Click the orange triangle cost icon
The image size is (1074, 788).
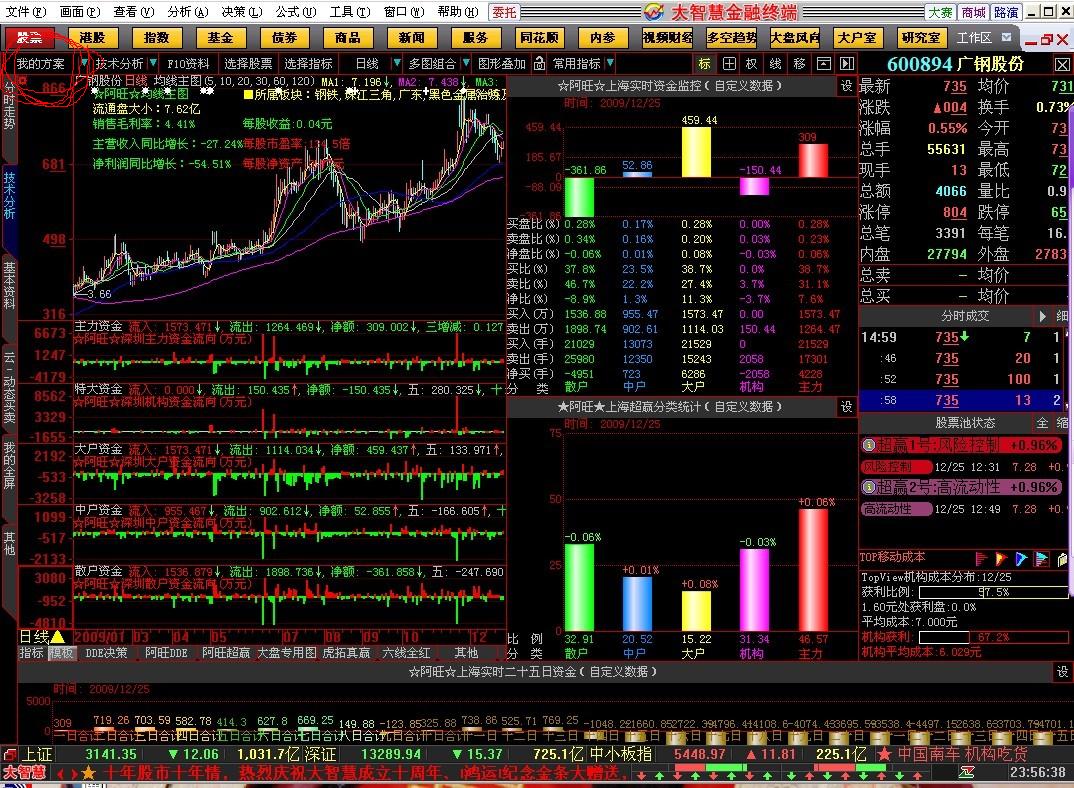[1001, 558]
